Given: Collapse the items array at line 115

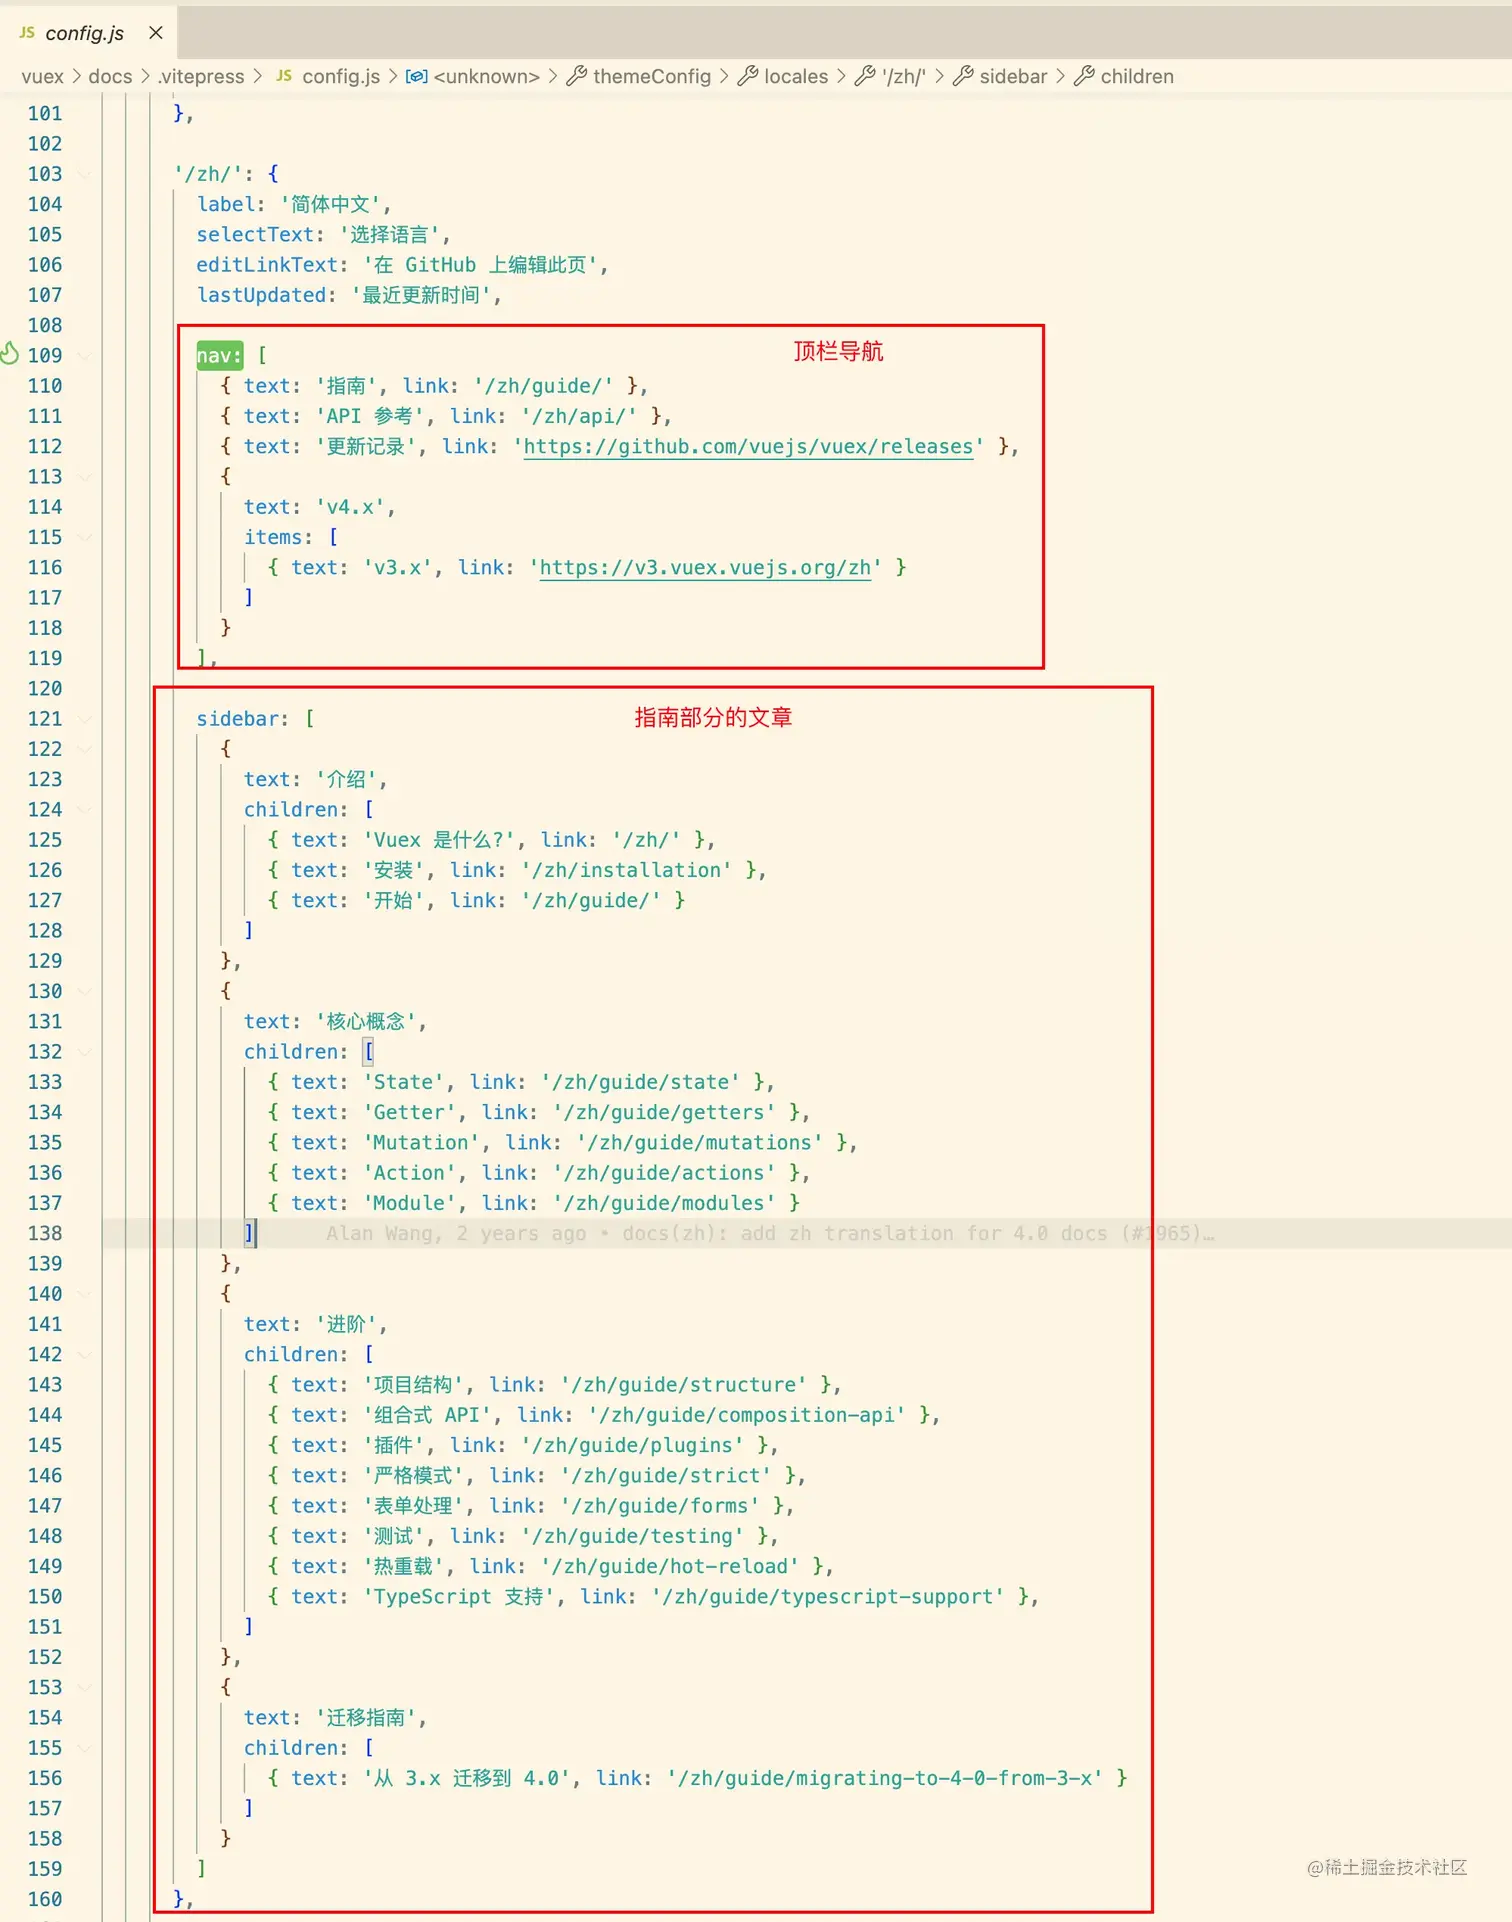Looking at the screenshot, I should pos(85,537).
